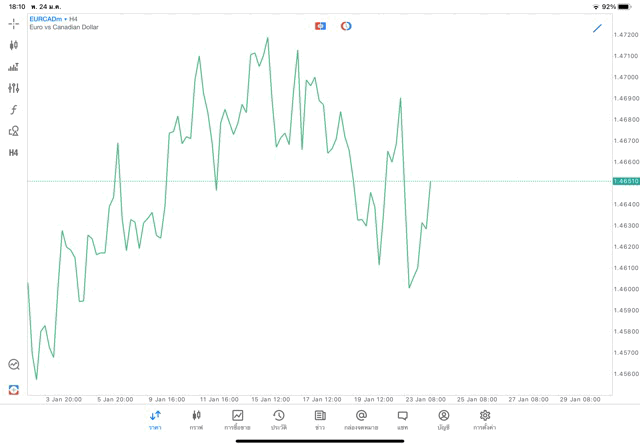Open the ข่าว (News) tab
Screen dimensions: 640x447
tap(320, 420)
